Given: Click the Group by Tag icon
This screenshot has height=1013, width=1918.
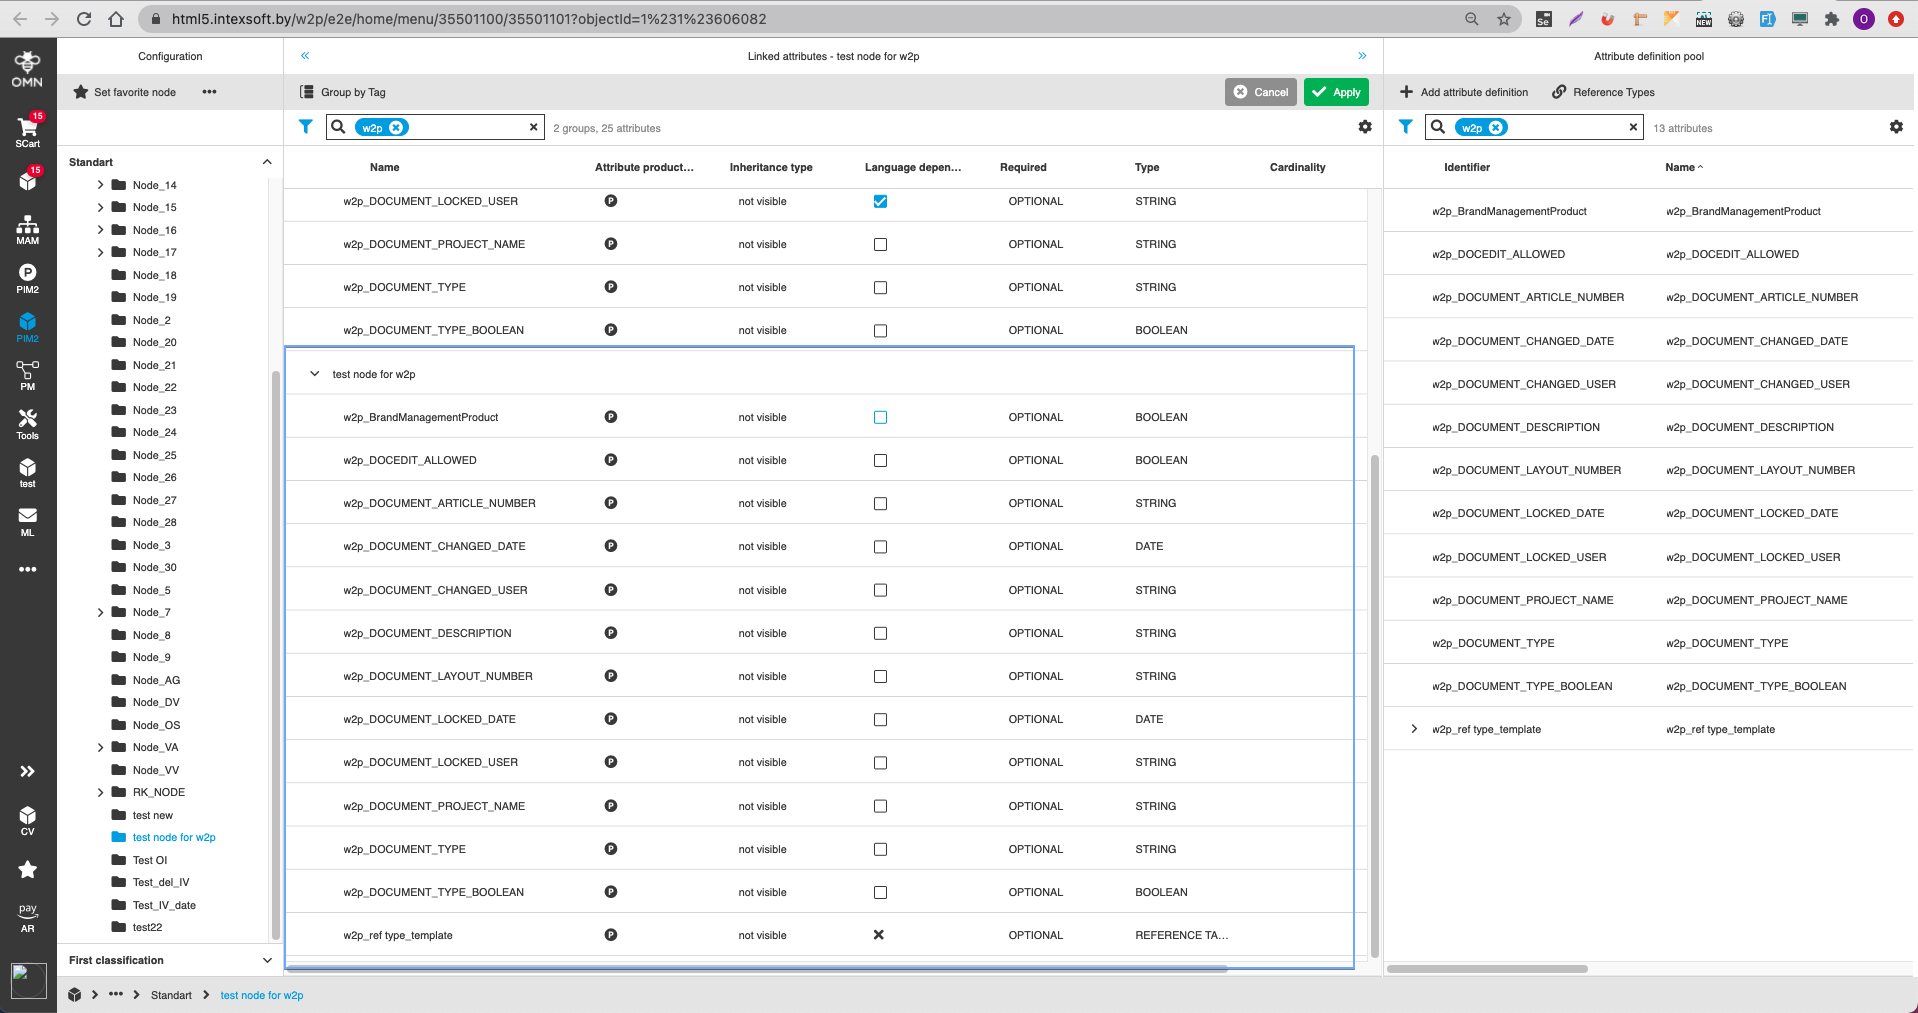Looking at the screenshot, I should (306, 91).
